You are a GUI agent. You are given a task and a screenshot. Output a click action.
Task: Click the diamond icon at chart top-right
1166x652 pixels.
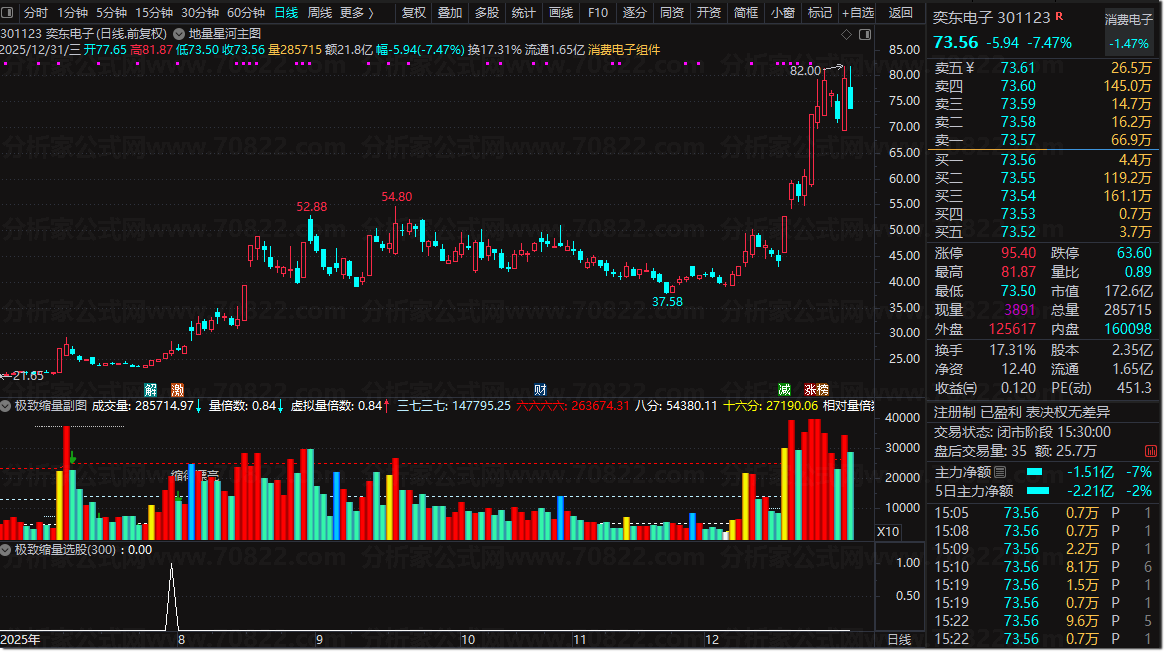tap(847, 34)
